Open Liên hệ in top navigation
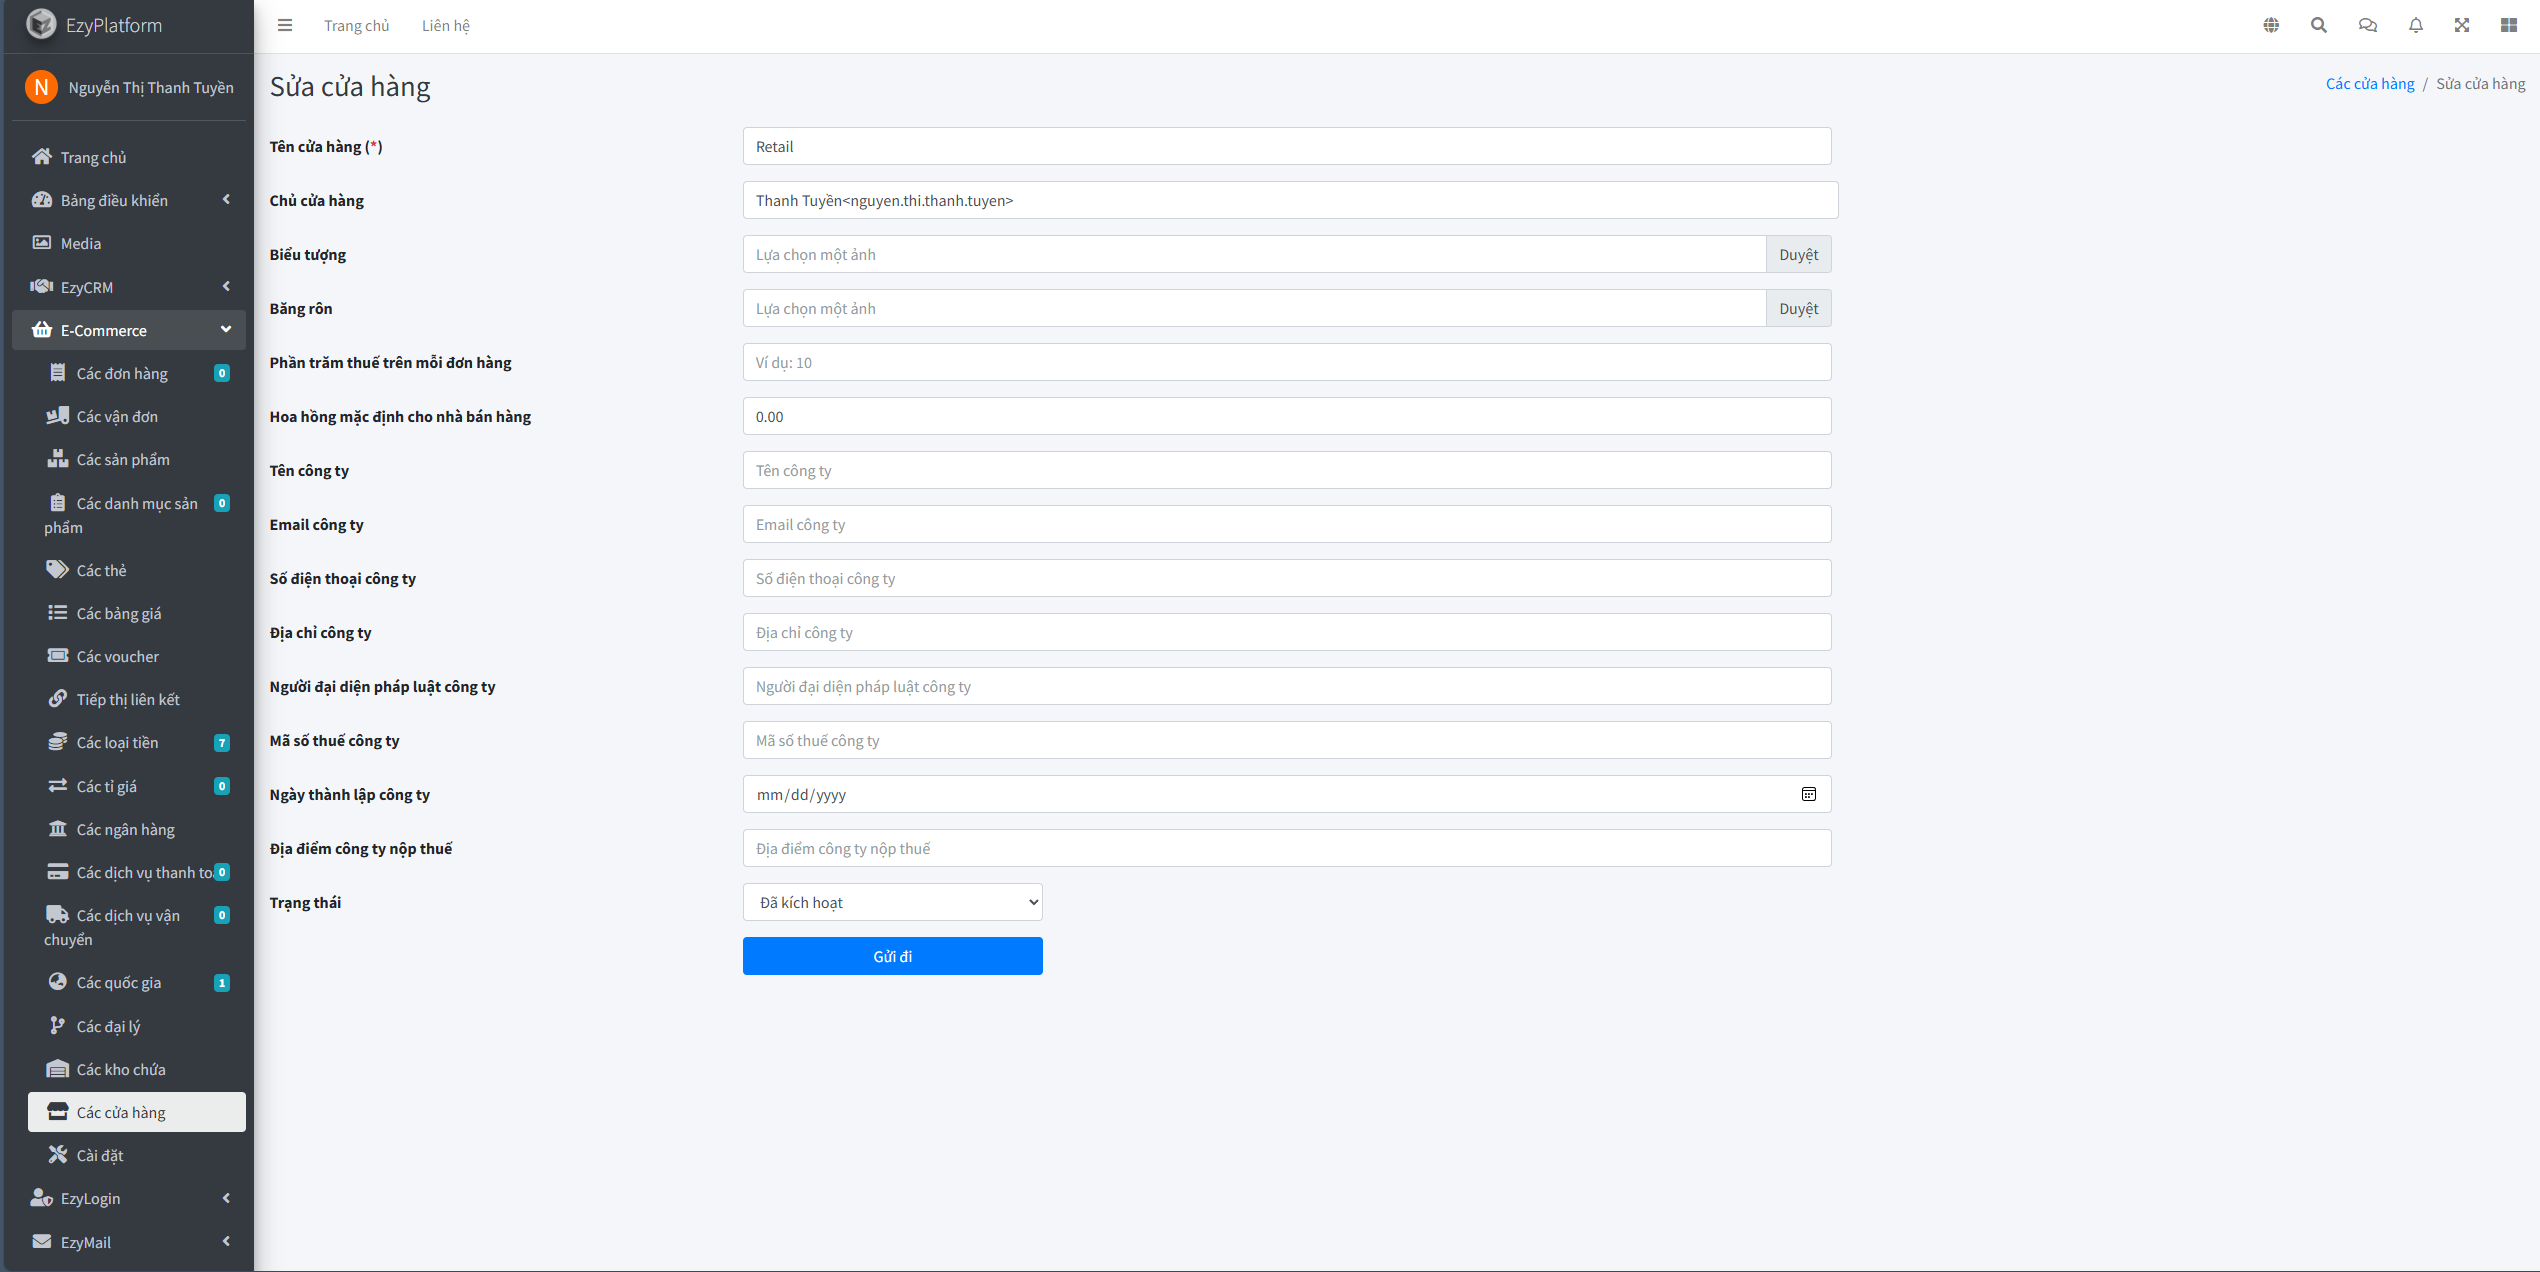The height and width of the screenshot is (1272, 2540). coord(445,26)
